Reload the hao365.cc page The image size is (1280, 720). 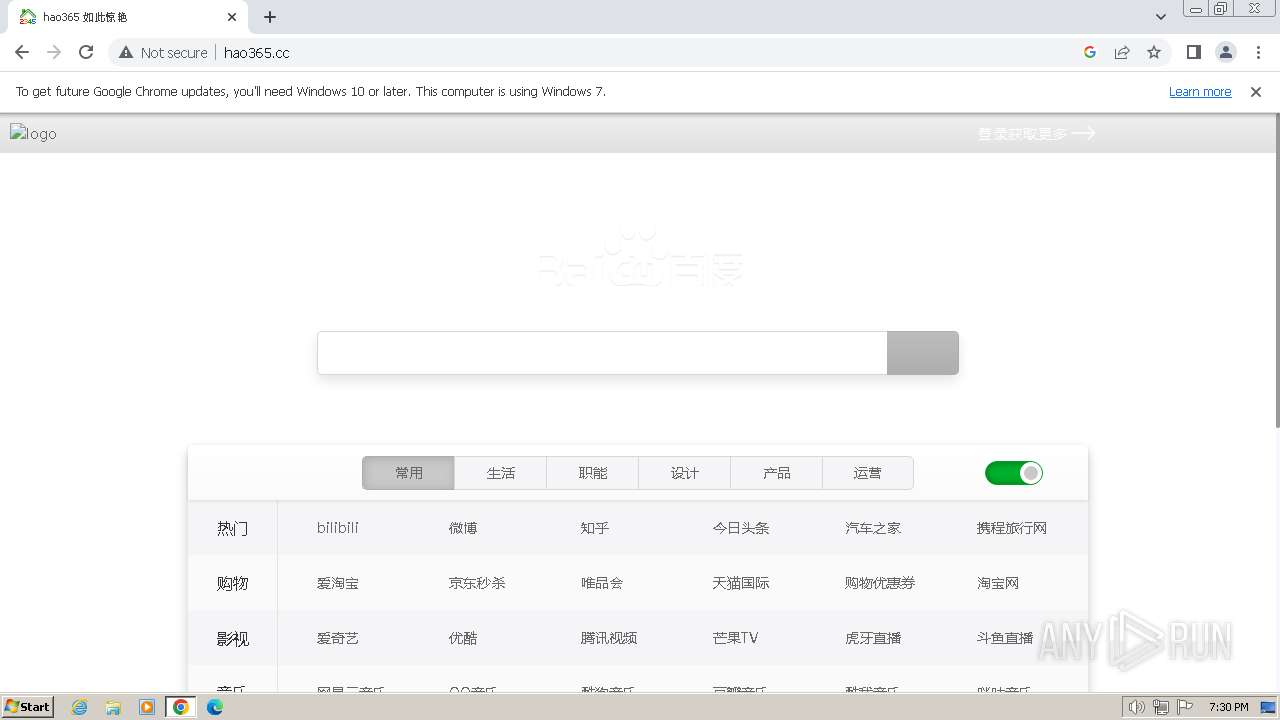click(86, 52)
